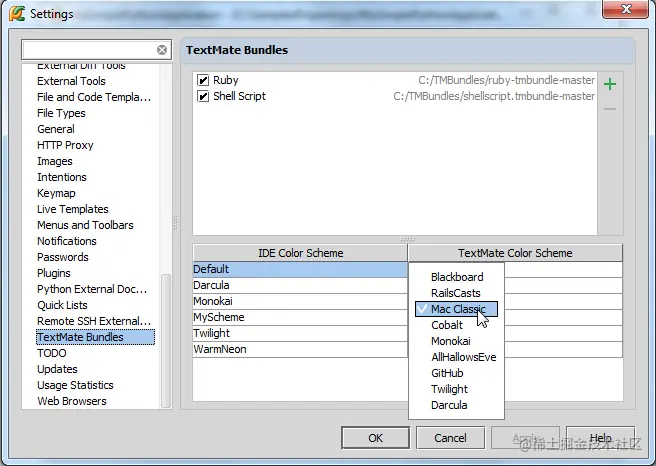Select File Types in settings list

(x=61, y=113)
